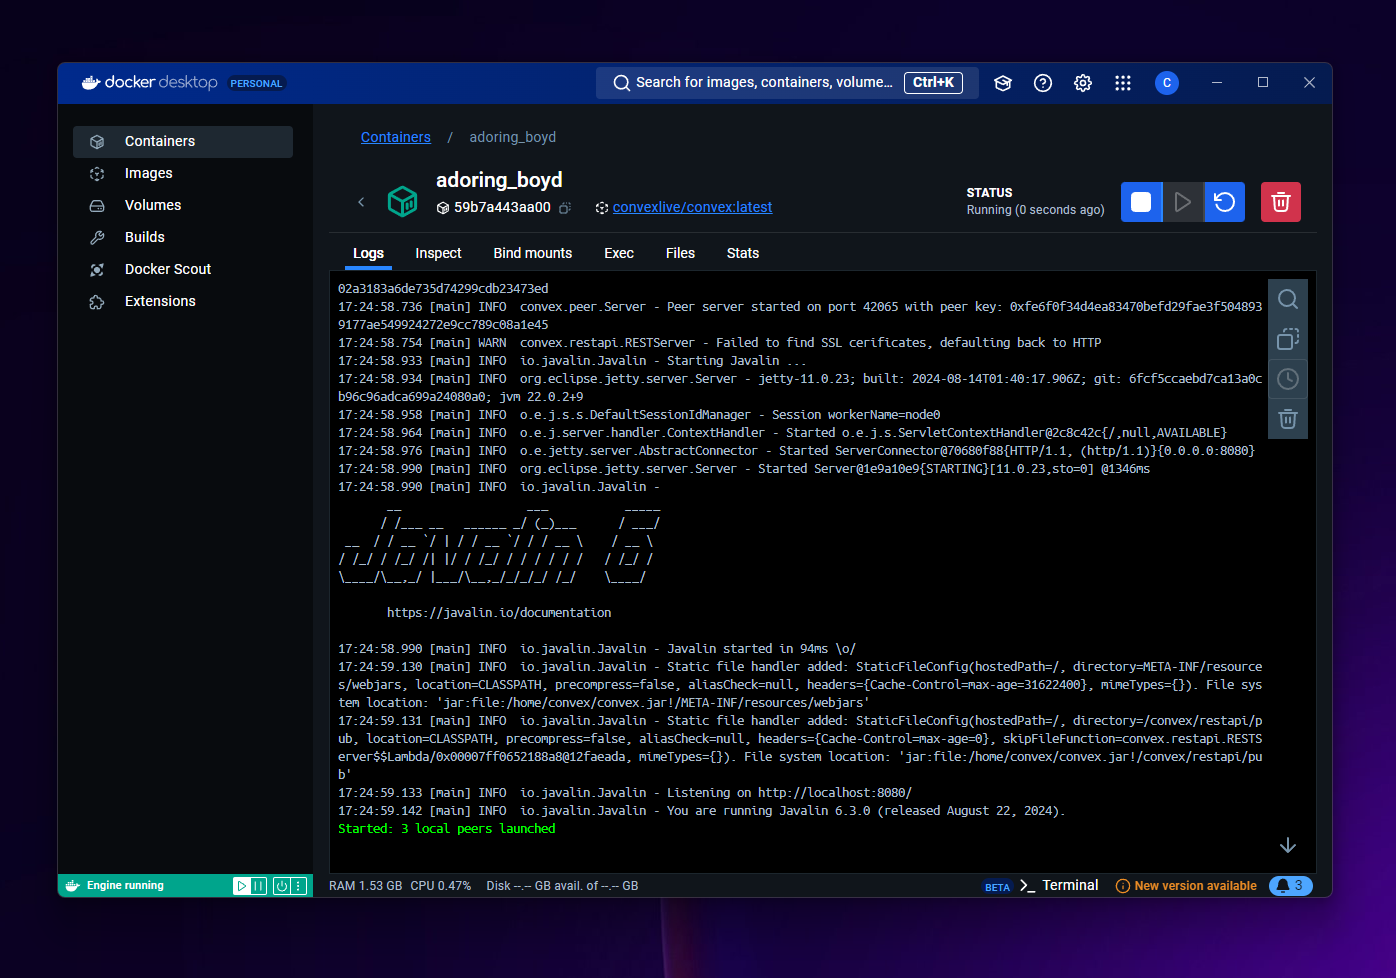Open the Terminal panel
This screenshot has width=1396, height=978.
point(1059,885)
